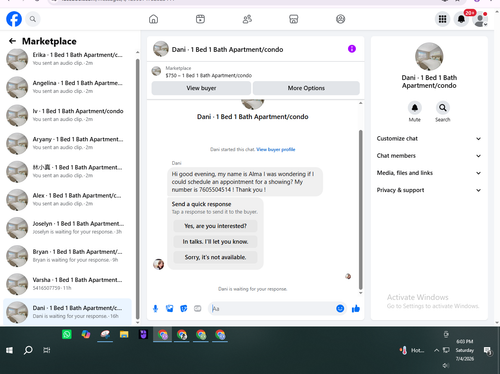Expand Privacy & support section
This screenshot has height=374, width=500.
[429, 190]
